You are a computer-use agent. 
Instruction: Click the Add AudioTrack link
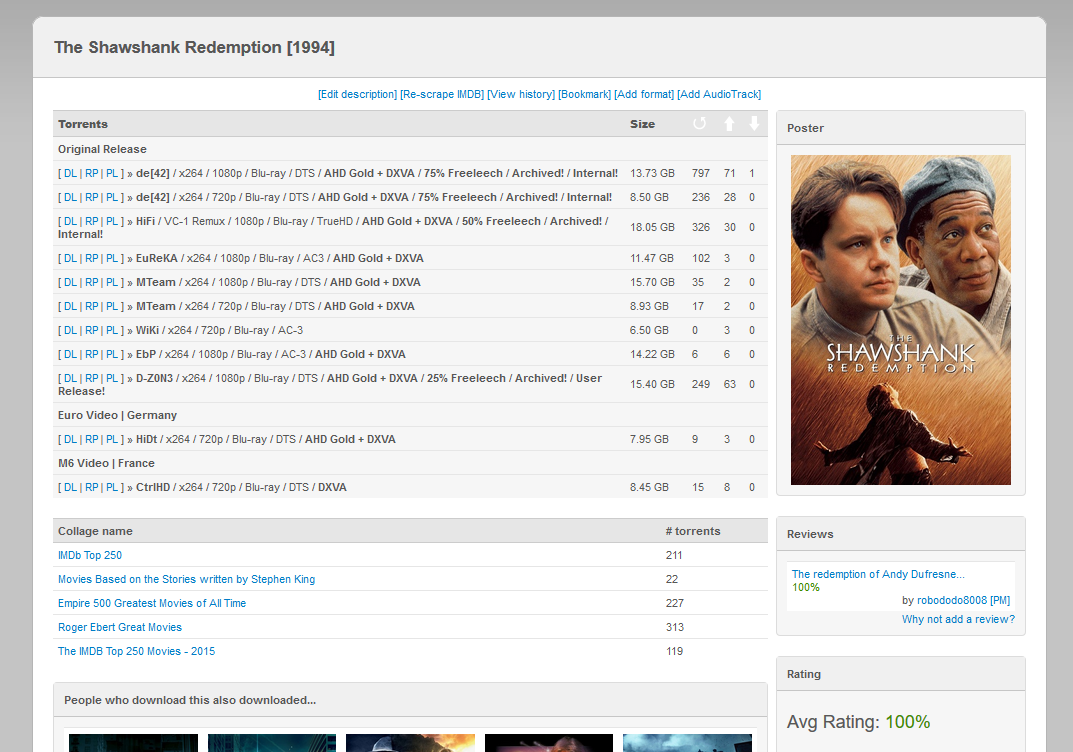point(719,94)
